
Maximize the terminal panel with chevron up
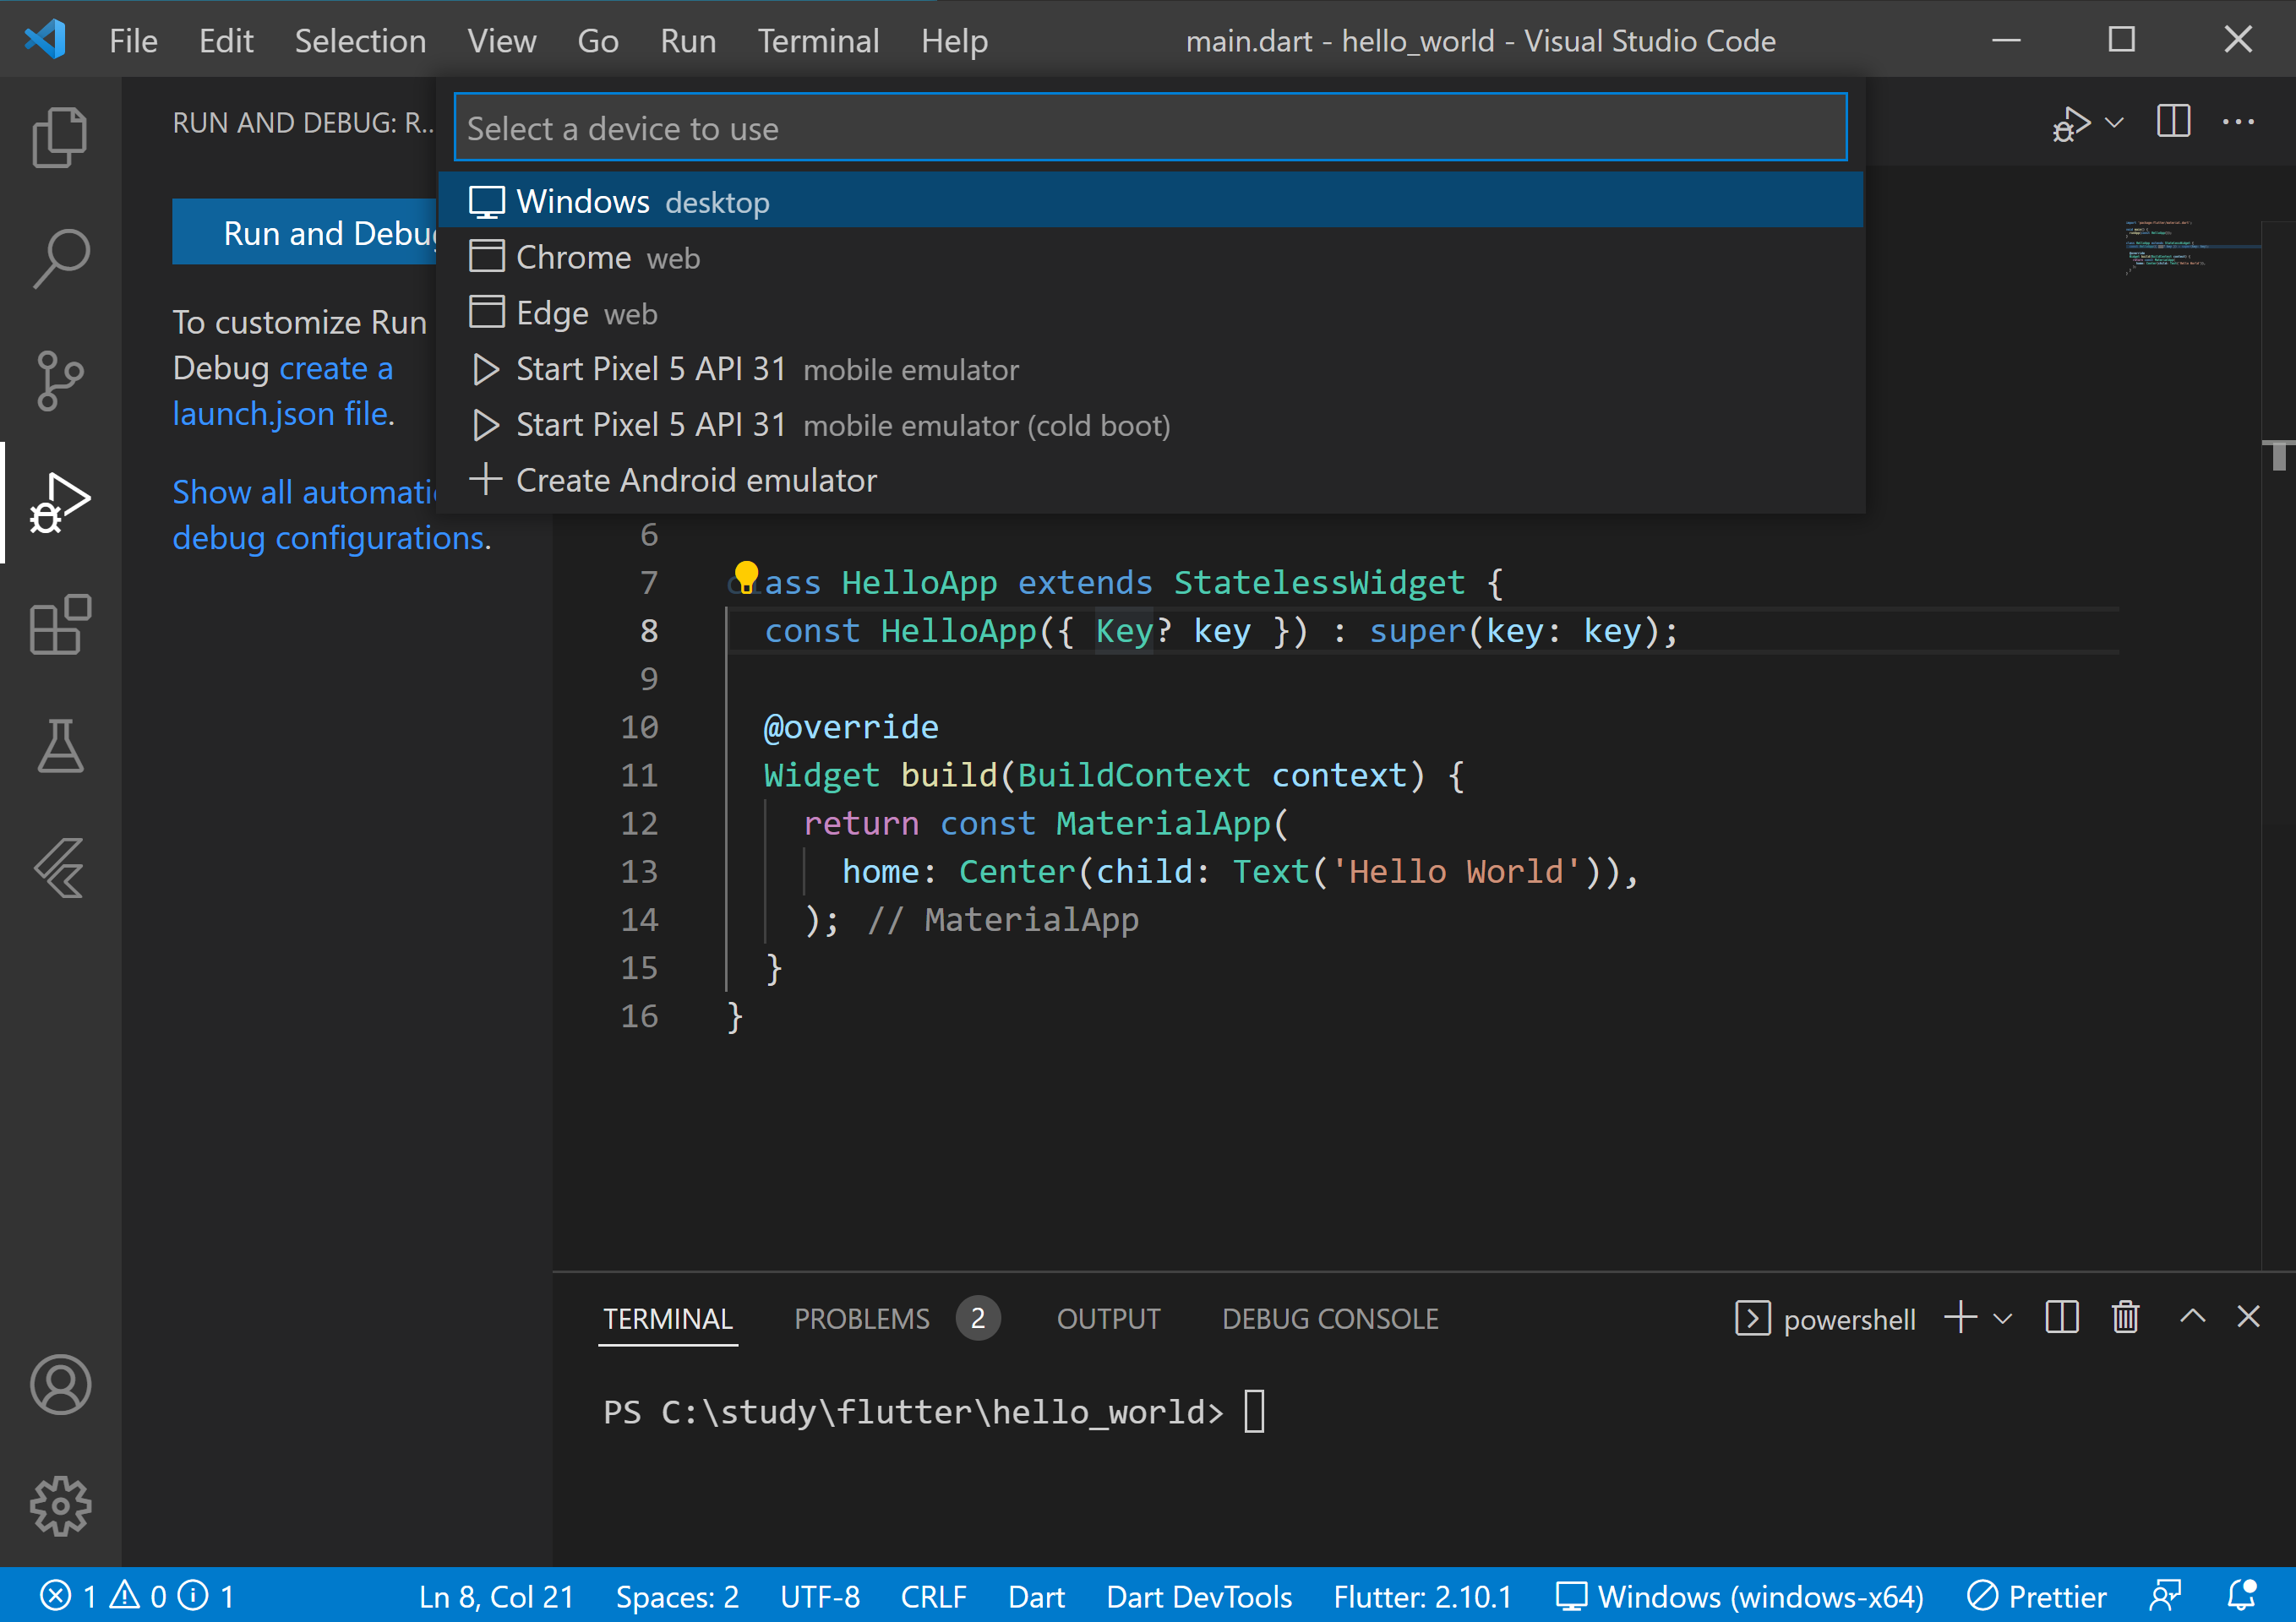point(2192,1317)
